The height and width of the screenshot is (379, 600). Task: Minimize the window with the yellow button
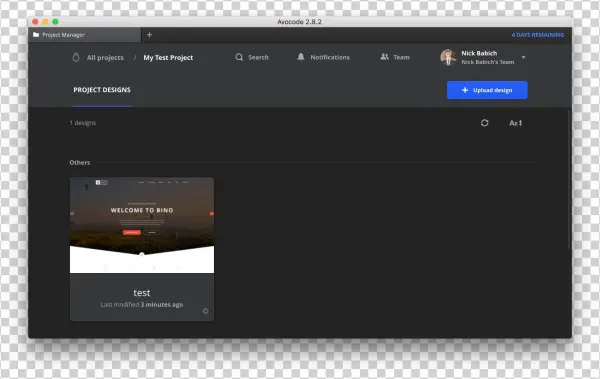click(x=45, y=22)
